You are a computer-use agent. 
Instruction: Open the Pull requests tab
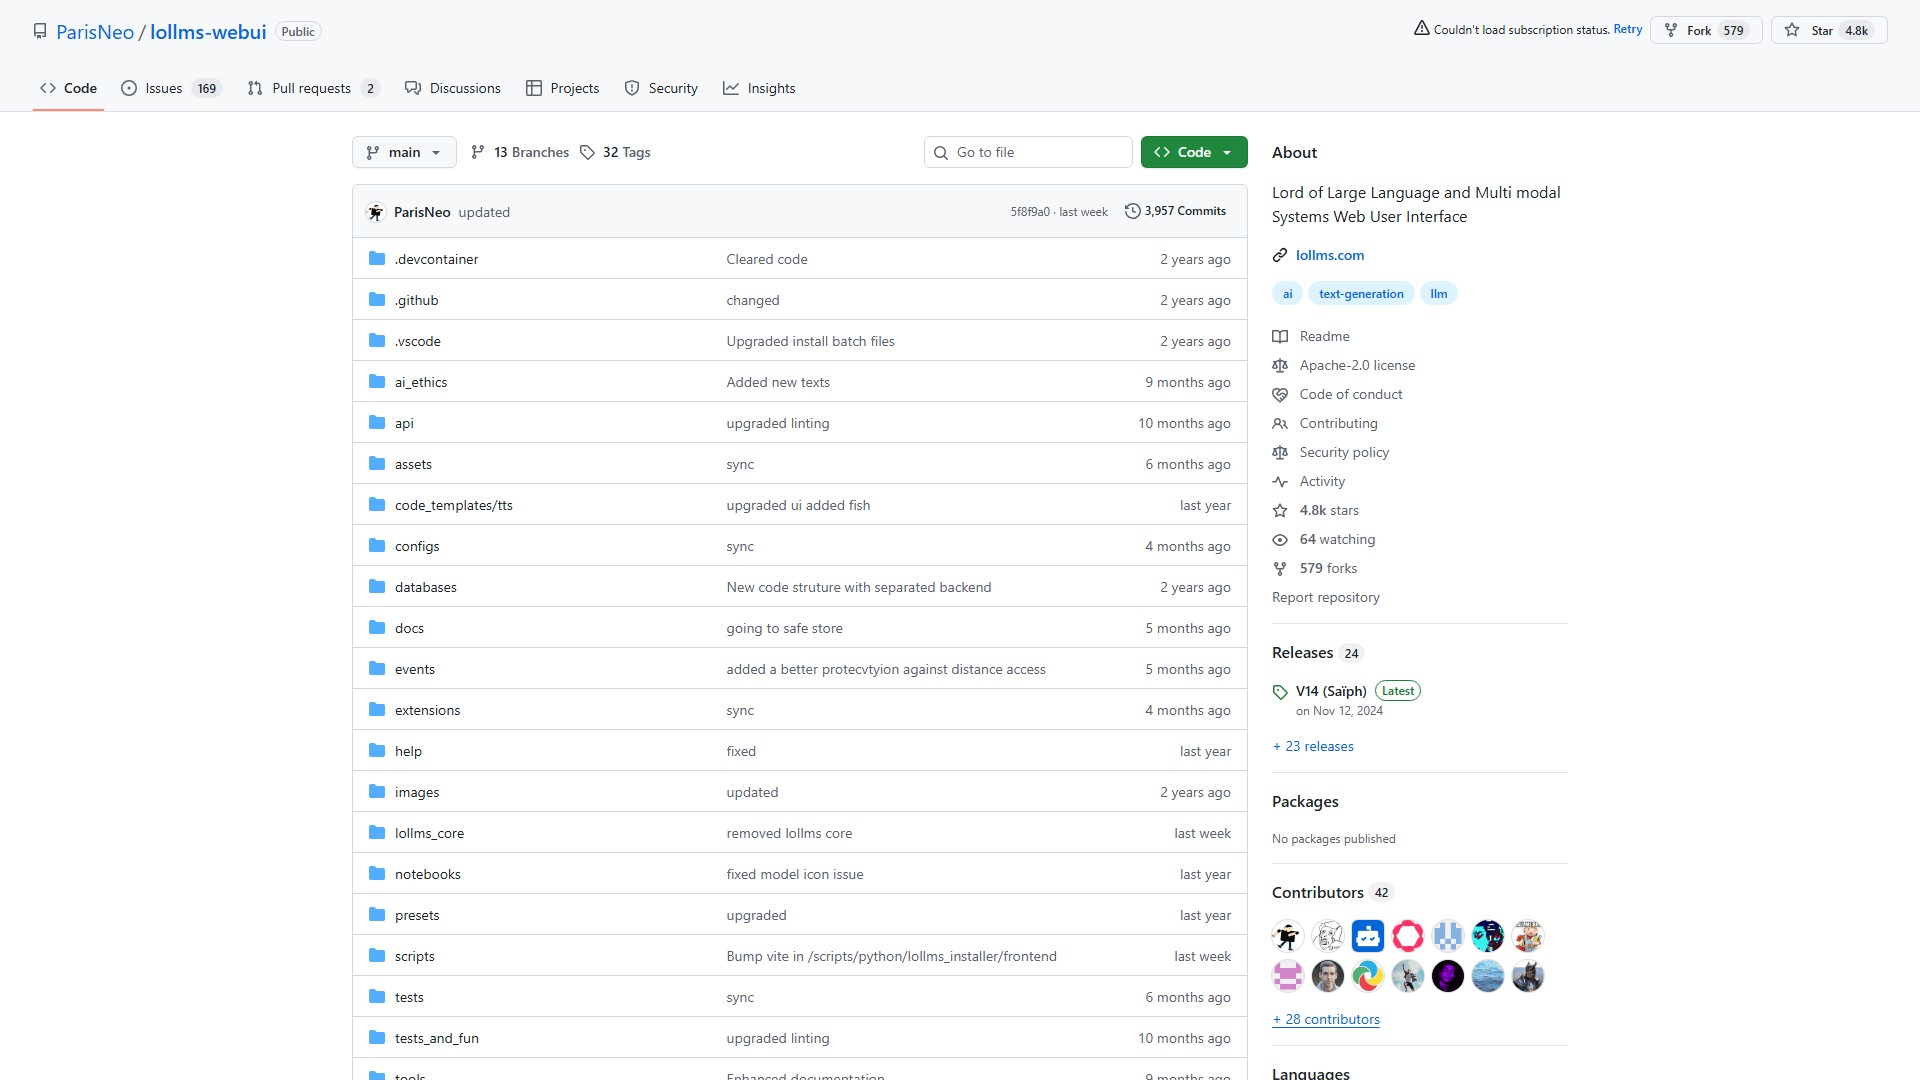point(312,88)
